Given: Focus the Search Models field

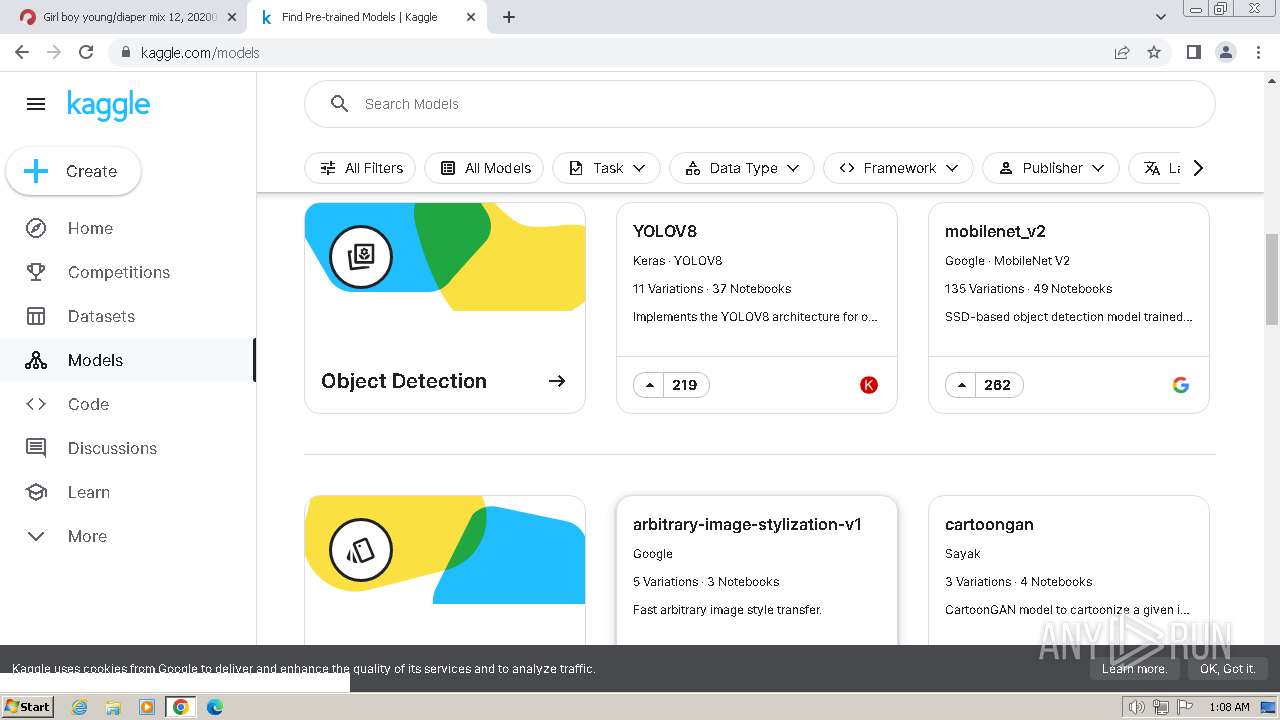Looking at the screenshot, I should click(x=760, y=104).
